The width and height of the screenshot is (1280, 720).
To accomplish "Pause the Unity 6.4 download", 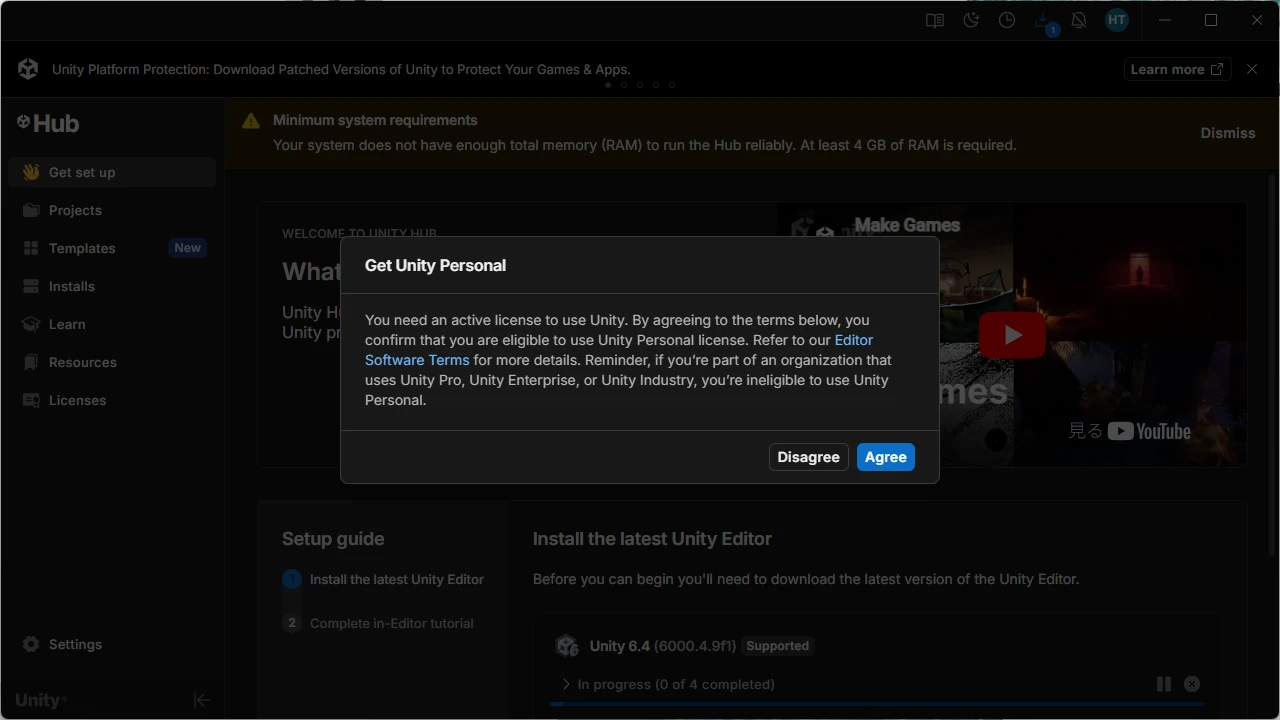I will [1164, 684].
